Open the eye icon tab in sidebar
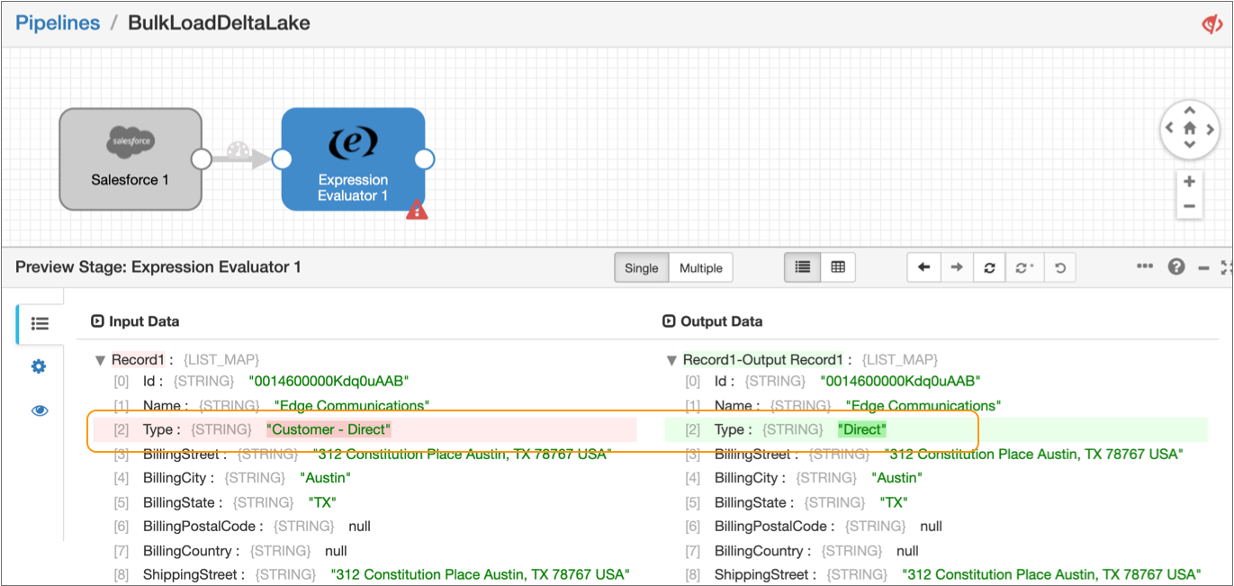The image size is (1234, 586). (39, 411)
